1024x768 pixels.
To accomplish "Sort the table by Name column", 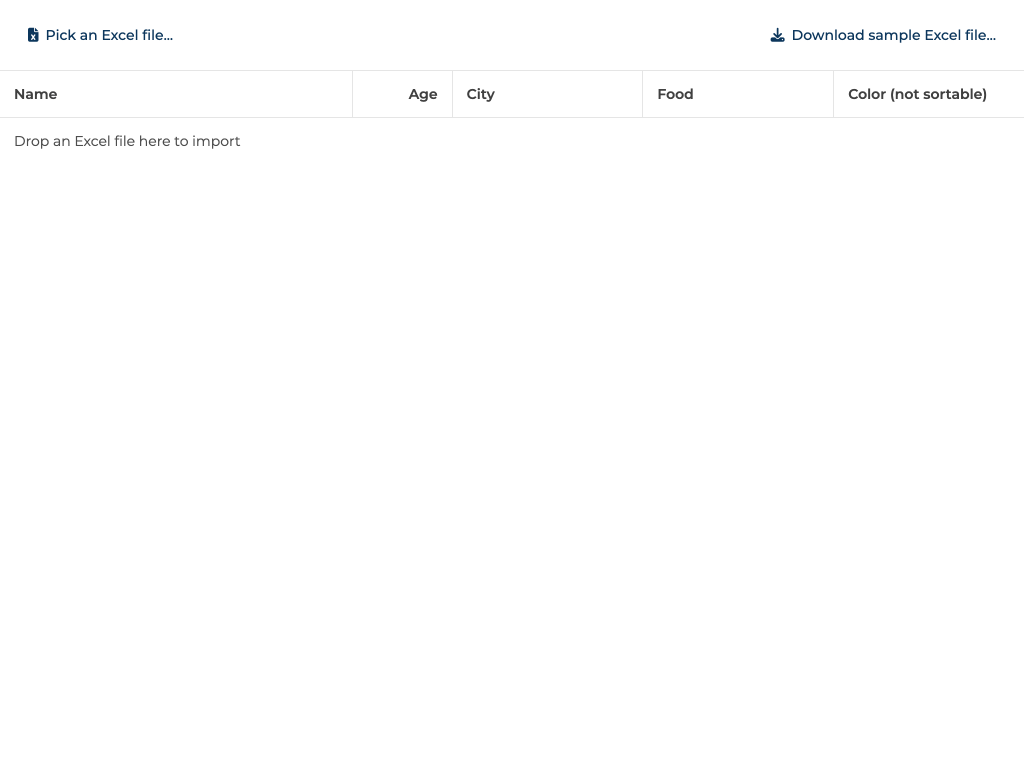I will click(36, 94).
